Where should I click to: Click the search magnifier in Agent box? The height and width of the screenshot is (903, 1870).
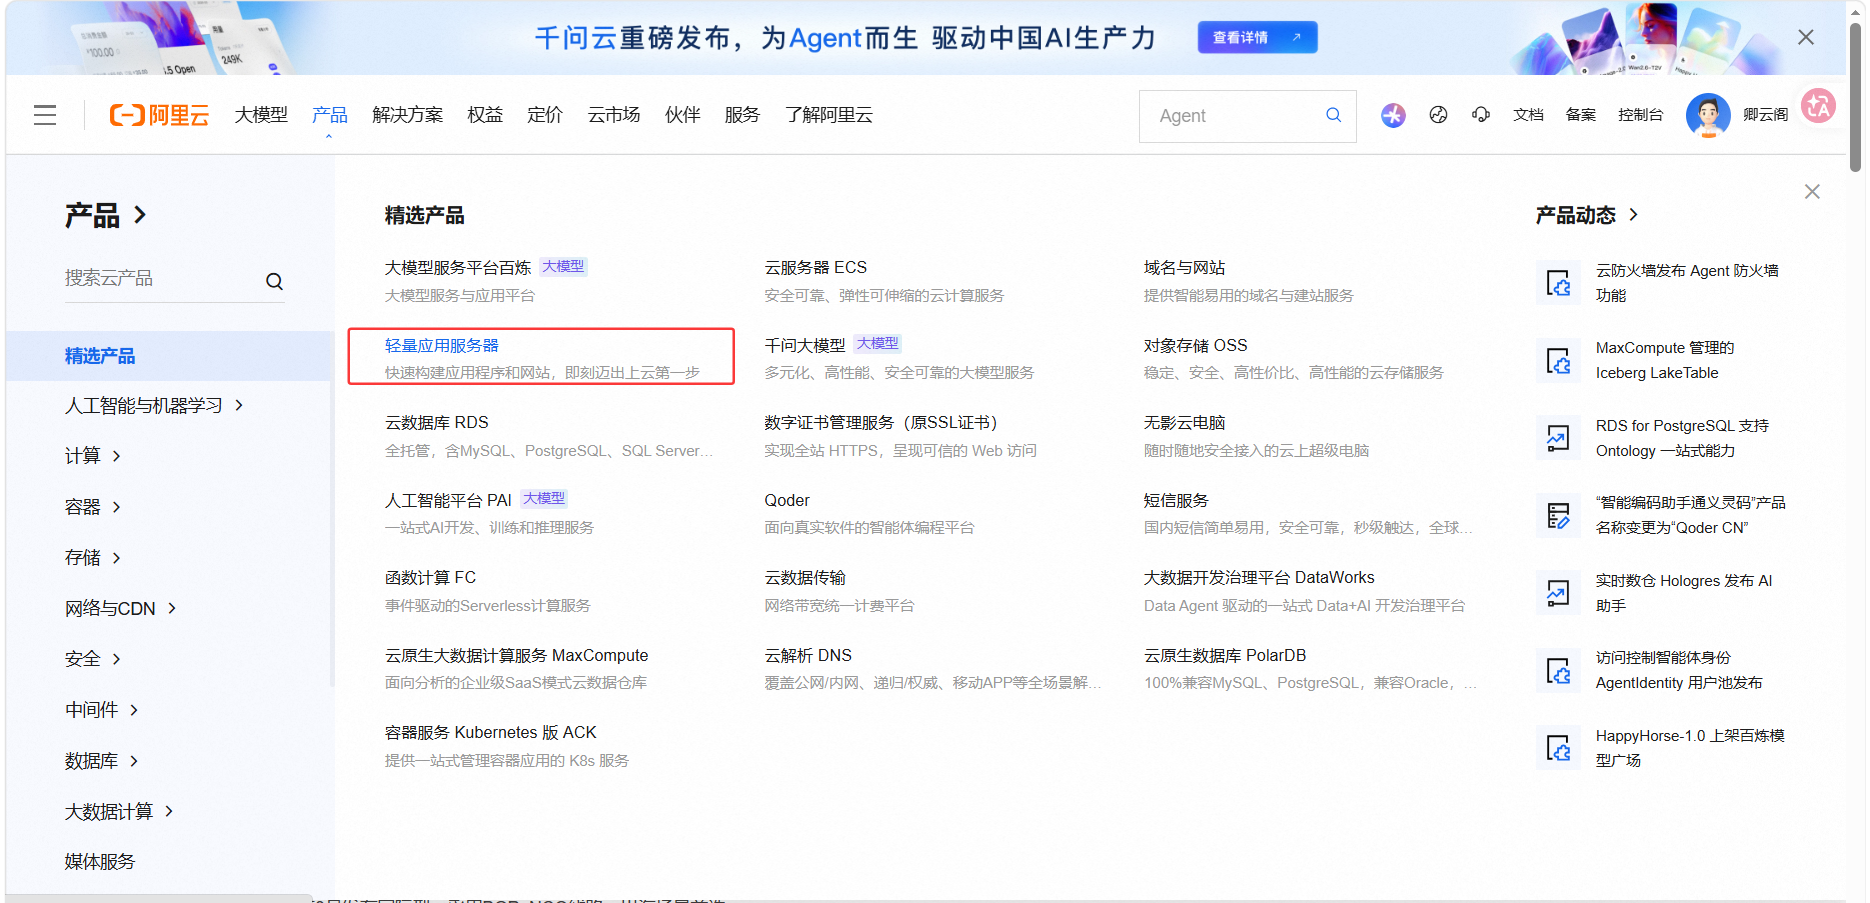tap(1333, 115)
